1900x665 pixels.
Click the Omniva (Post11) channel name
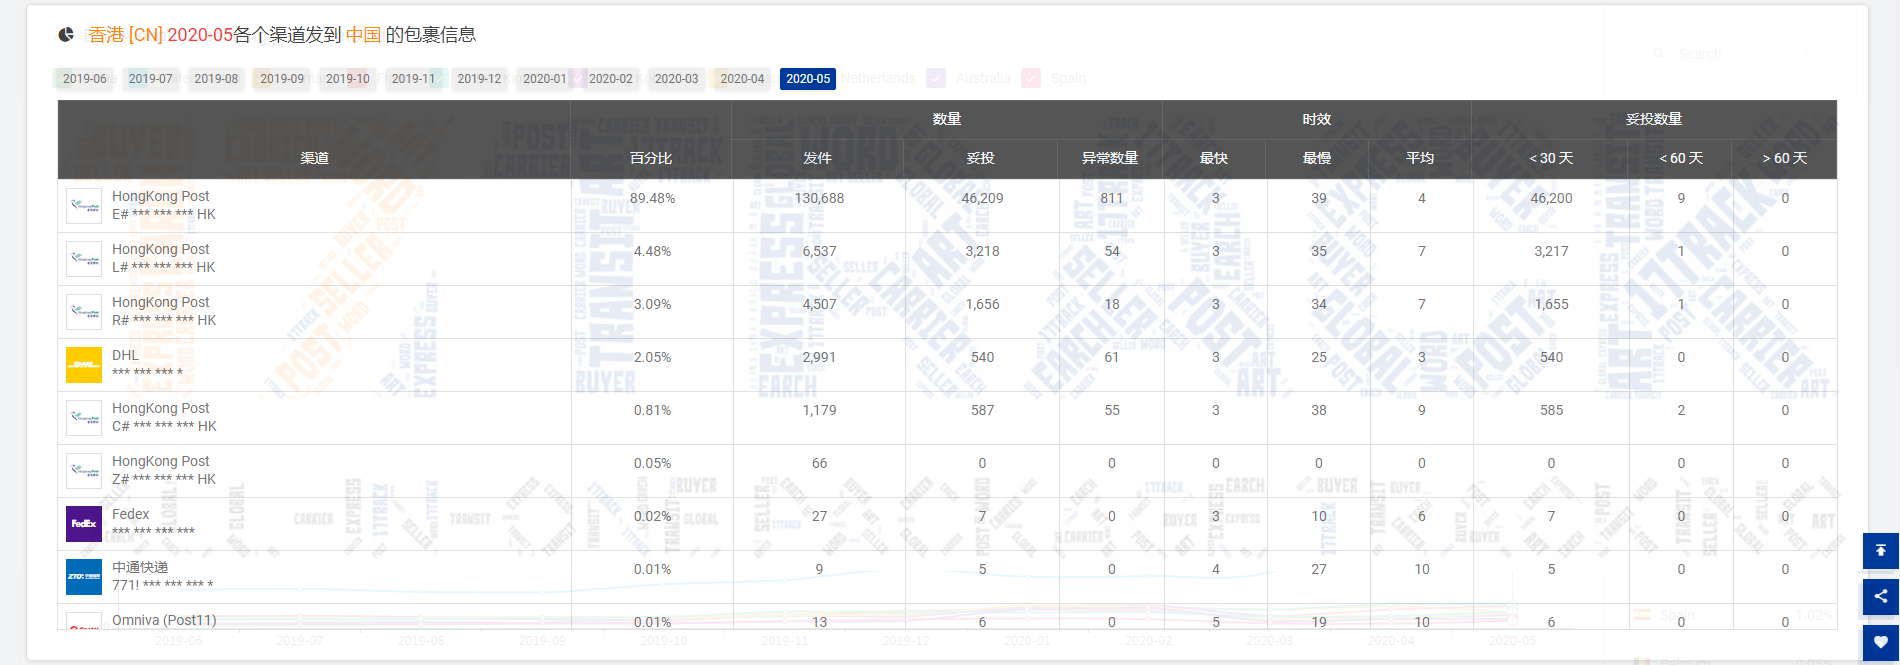pyautogui.click(x=164, y=620)
